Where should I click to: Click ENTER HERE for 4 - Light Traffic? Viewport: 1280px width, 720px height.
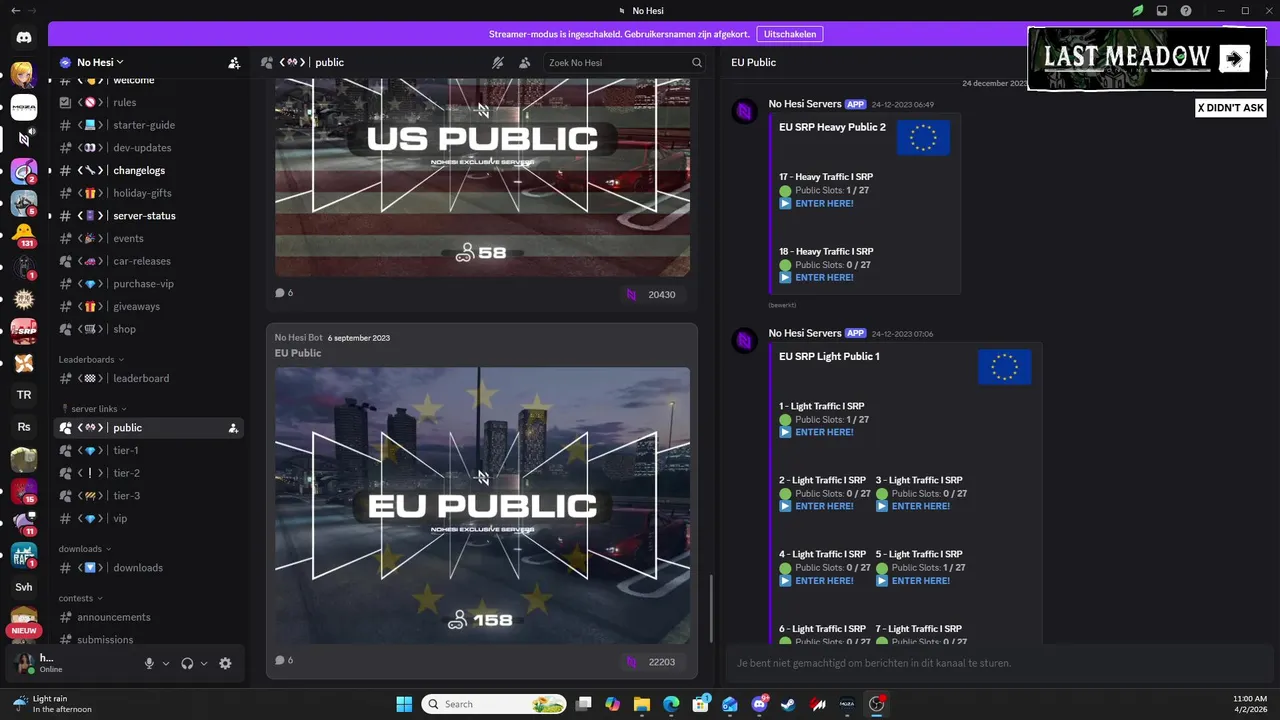coord(824,580)
